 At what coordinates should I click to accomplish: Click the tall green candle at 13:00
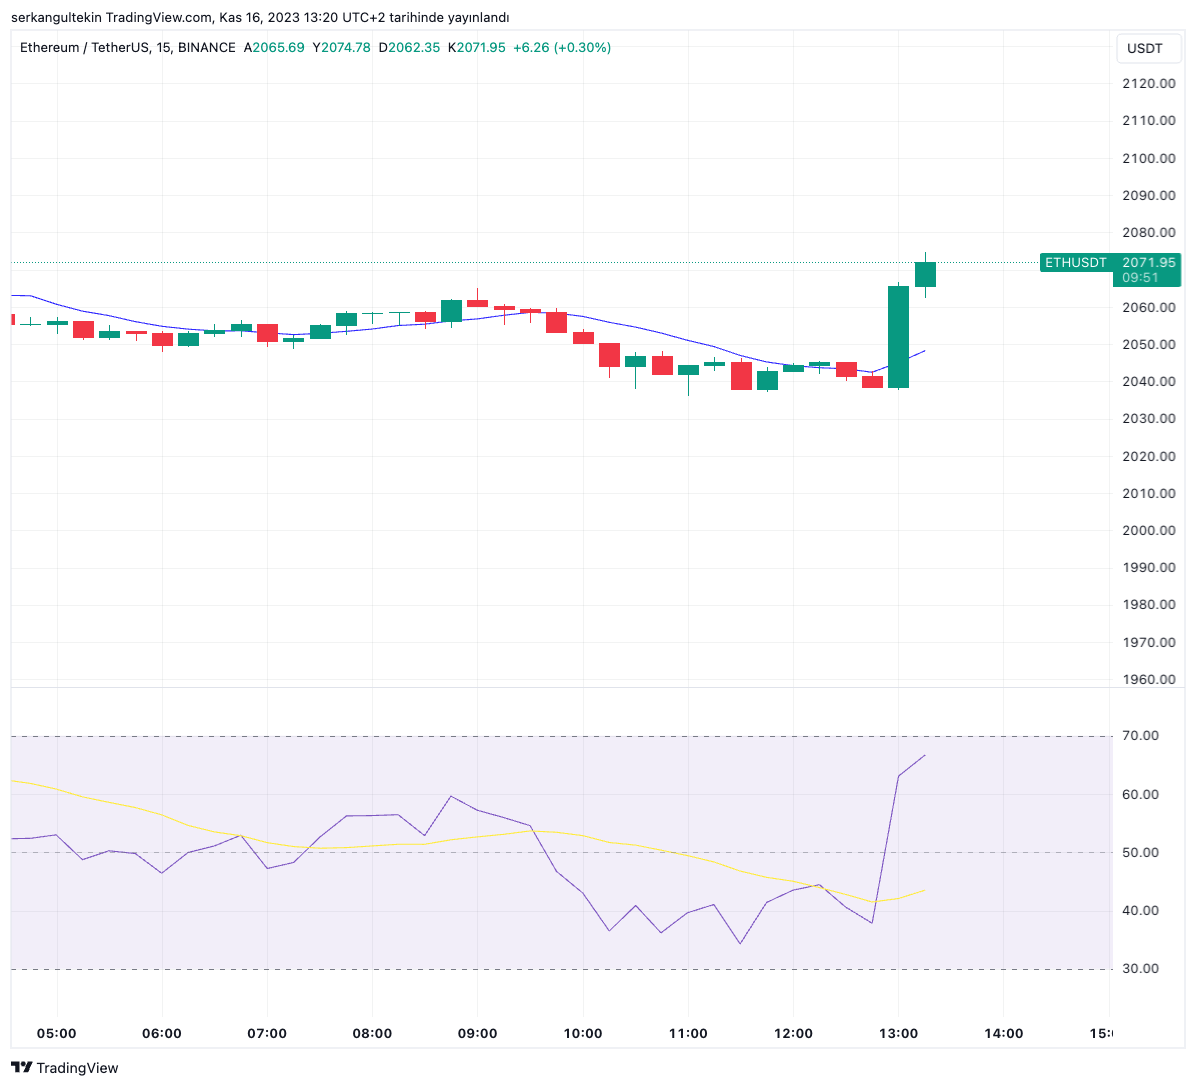pos(898,336)
